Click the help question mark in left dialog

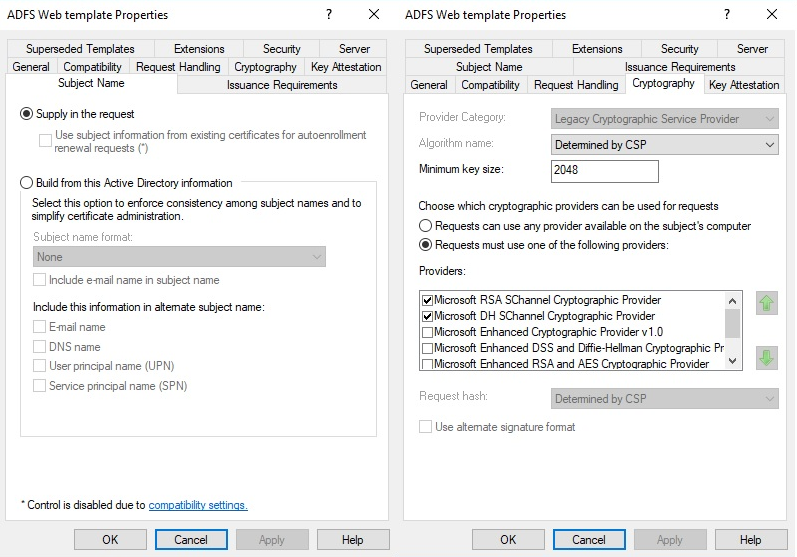coord(329,14)
